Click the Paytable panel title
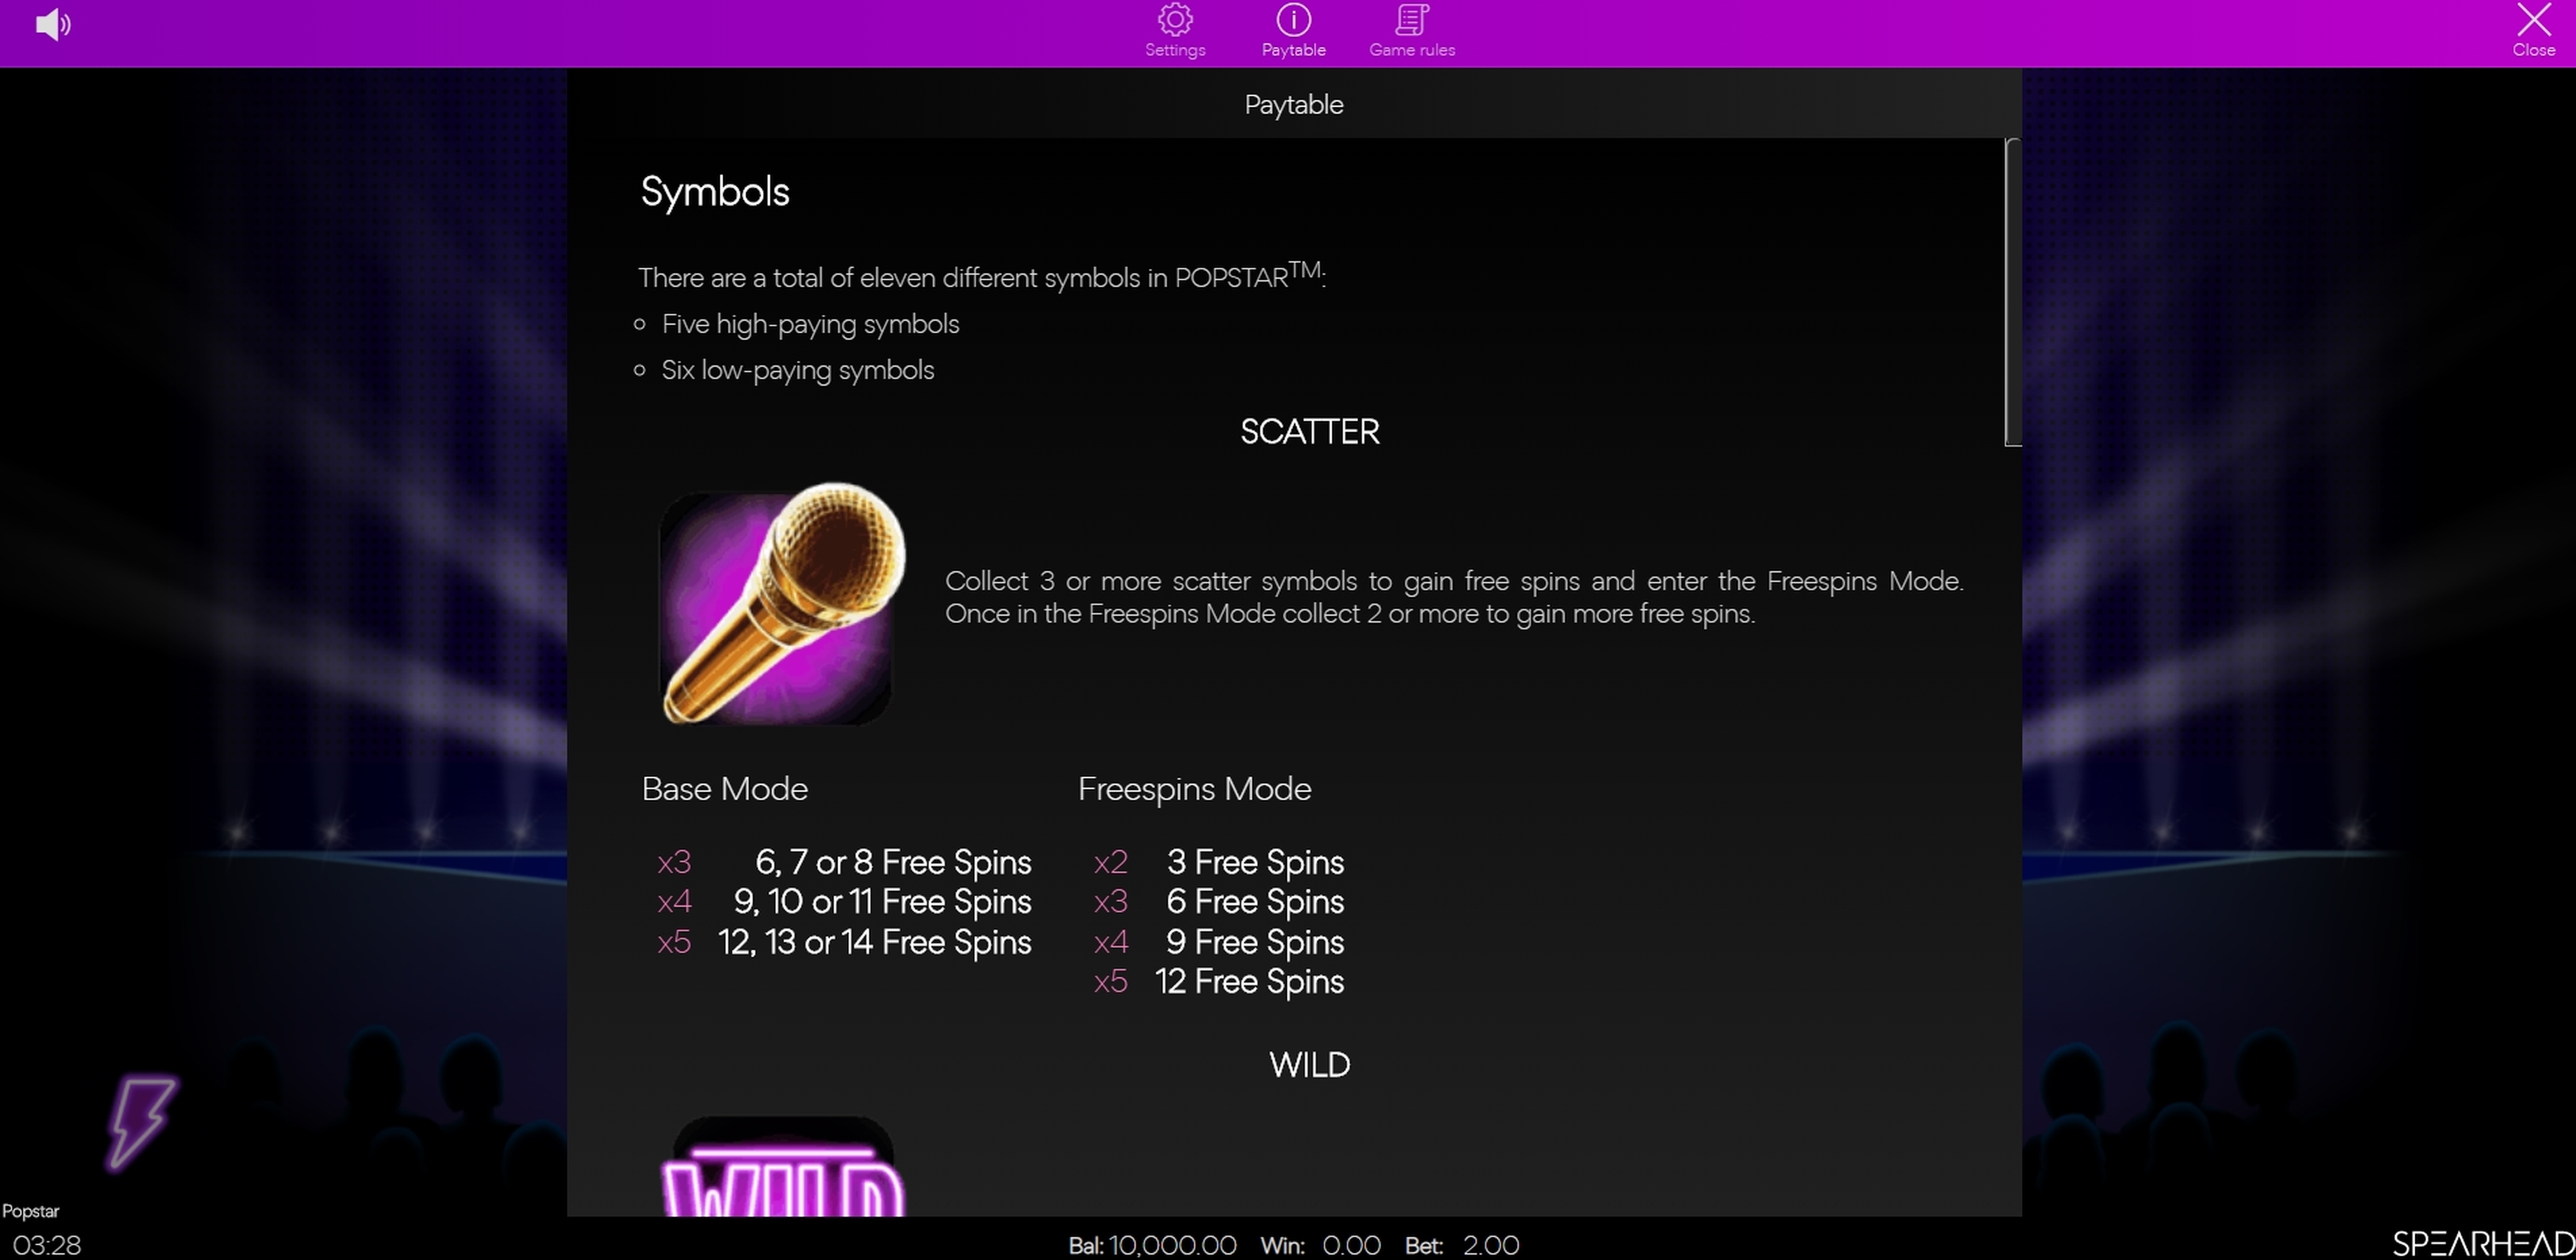2576x1260 pixels. 1293,105
